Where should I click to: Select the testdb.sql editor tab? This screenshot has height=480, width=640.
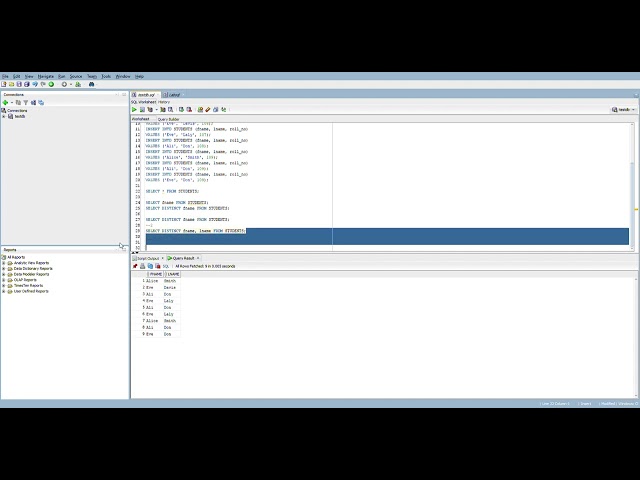(x=144, y=95)
